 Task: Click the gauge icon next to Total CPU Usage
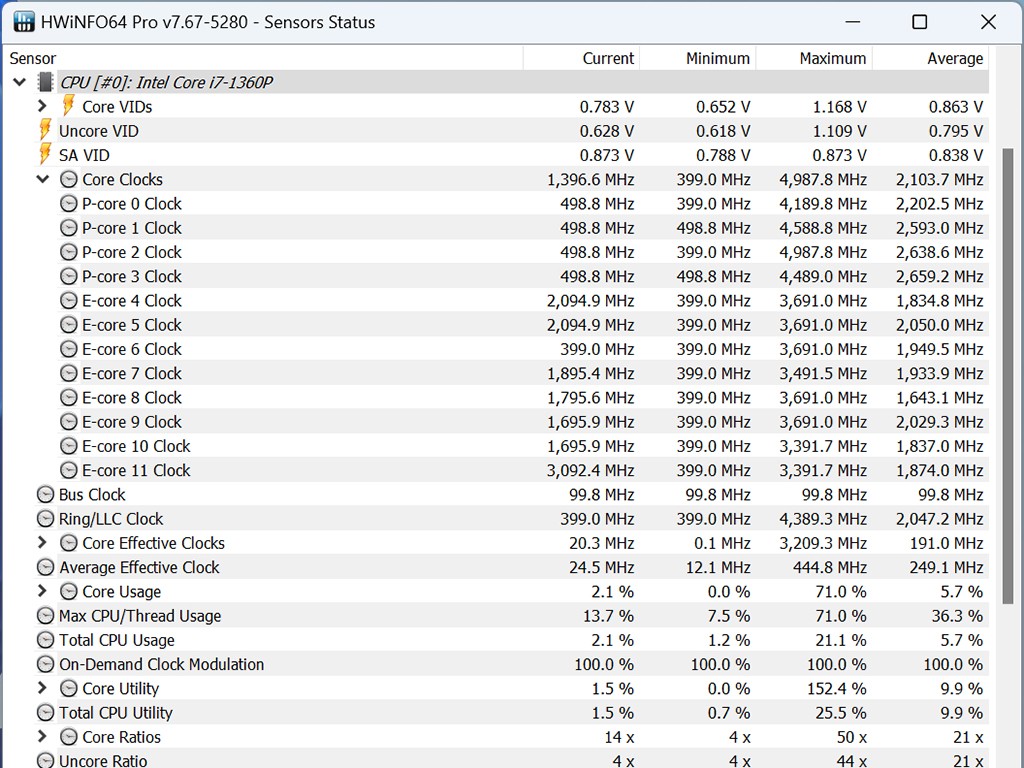[45, 640]
